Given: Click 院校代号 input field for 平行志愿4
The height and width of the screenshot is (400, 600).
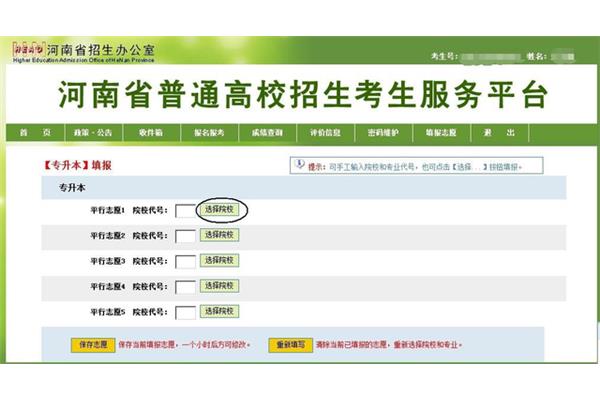Looking at the screenshot, I should (185, 287).
